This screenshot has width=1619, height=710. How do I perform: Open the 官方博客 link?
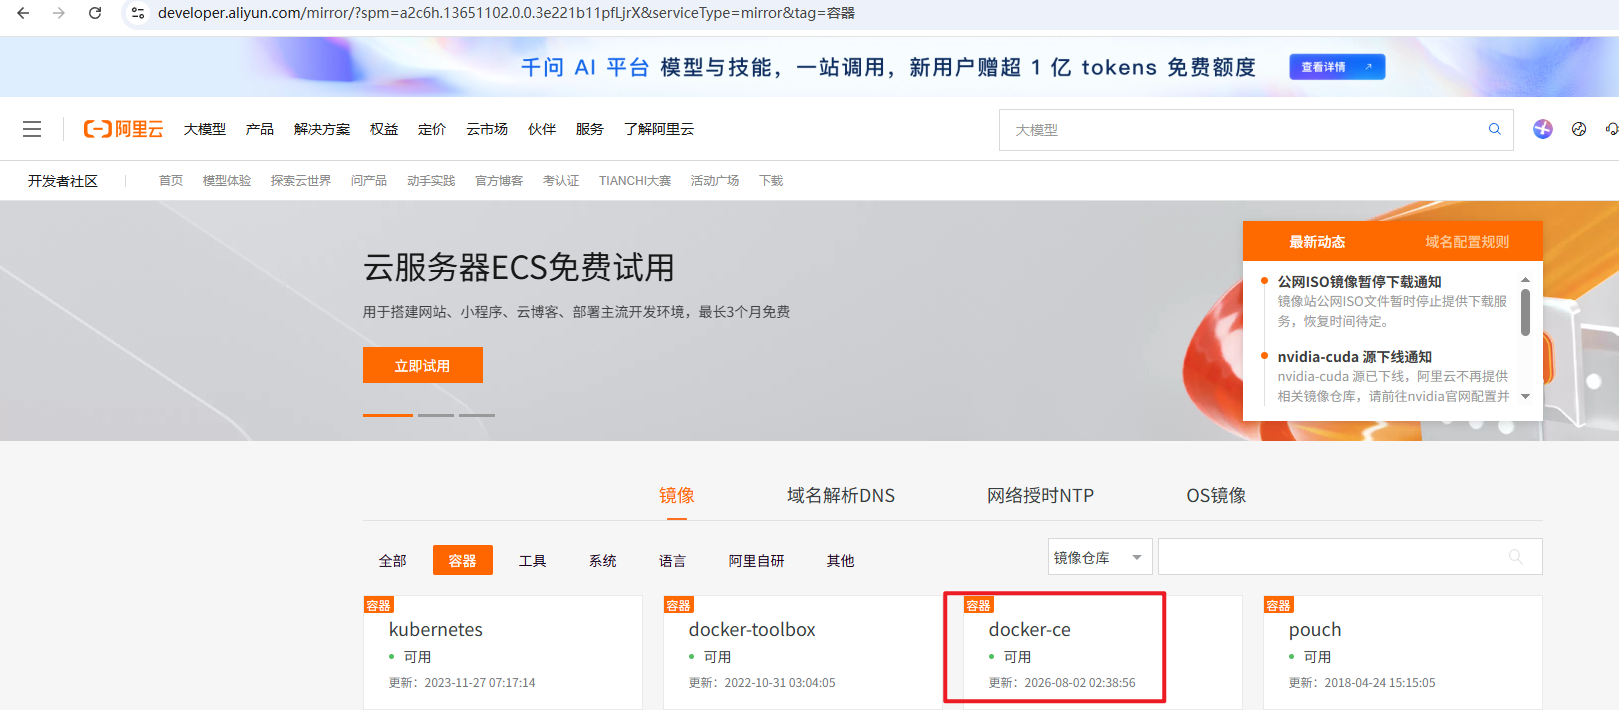[x=499, y=181]
